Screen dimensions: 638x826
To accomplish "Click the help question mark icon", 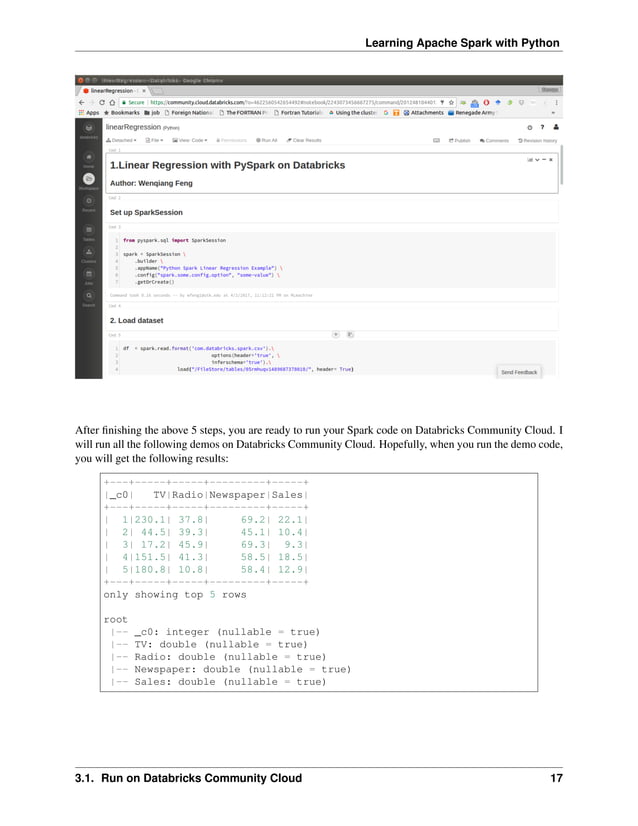I will pyautogui.click(x=542, y=127).
